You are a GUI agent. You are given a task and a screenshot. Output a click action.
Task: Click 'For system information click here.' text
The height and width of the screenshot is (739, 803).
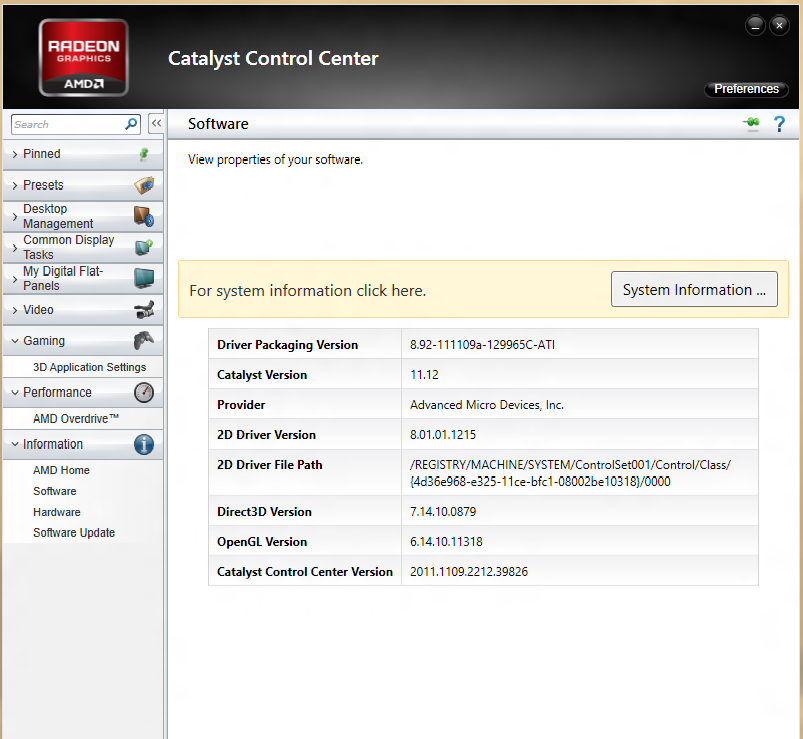[307, 290]
